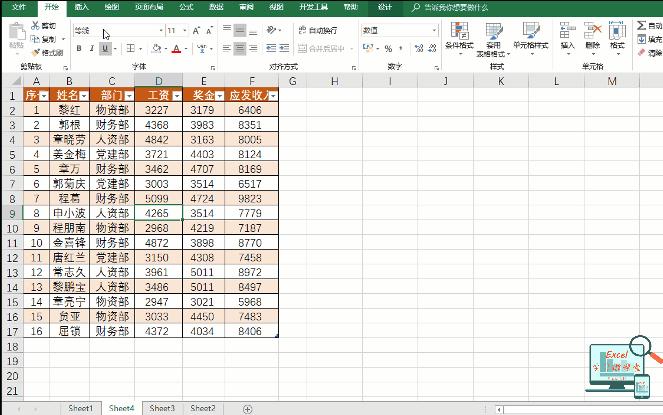Apply fill color bucket
Image resolution: width=663 pixels, height=415 pixels.
(x=156, y=49)
